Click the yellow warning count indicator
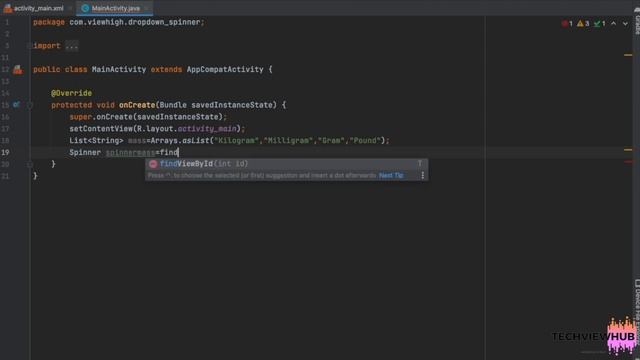The width and height of the screenshot is (640, 360). pyautogui.click(x=583, y=24)
